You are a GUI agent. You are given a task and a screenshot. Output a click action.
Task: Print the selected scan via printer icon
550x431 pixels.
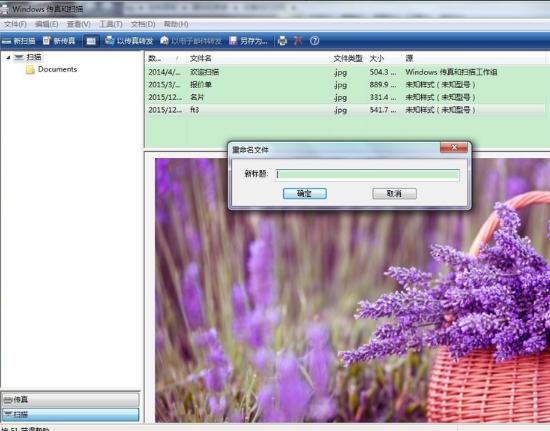click(282, 41)
